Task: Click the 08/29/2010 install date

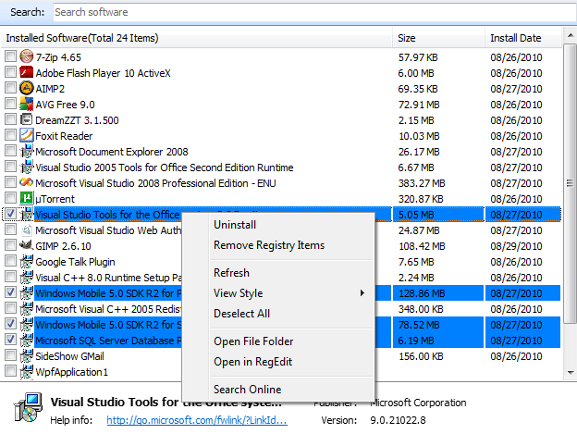Action: click(x=516, y=246)
